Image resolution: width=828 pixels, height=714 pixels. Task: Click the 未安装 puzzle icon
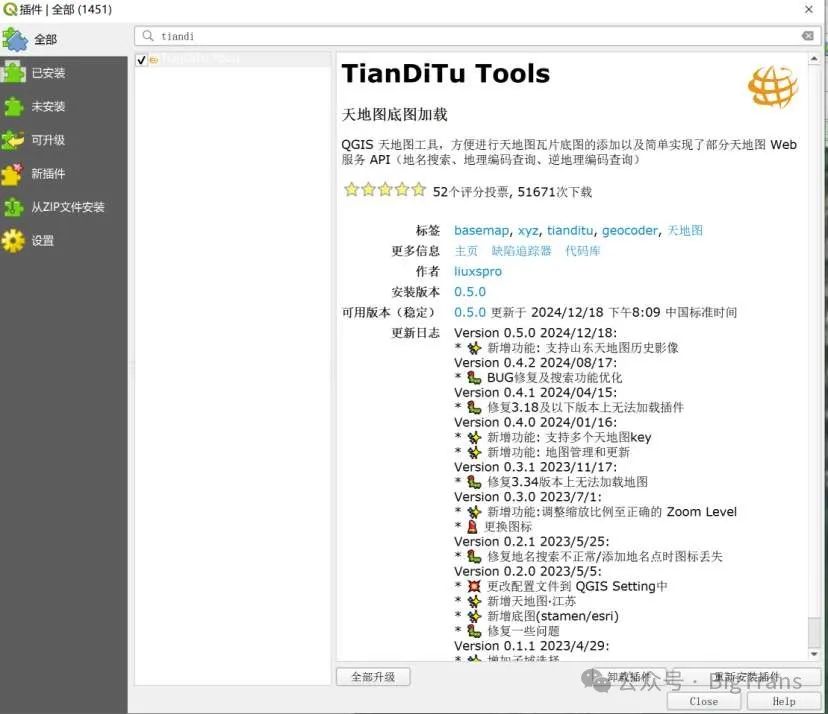click(13, 106)
